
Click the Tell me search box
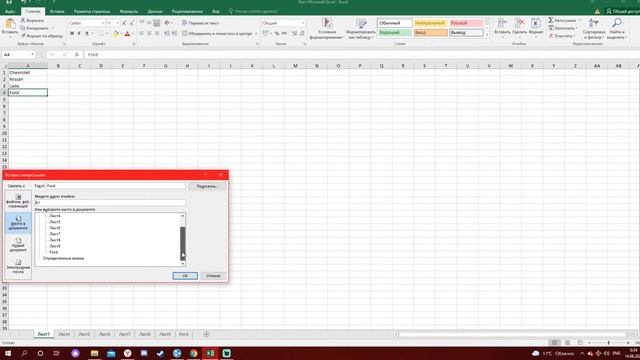click(x=253, y=11)
